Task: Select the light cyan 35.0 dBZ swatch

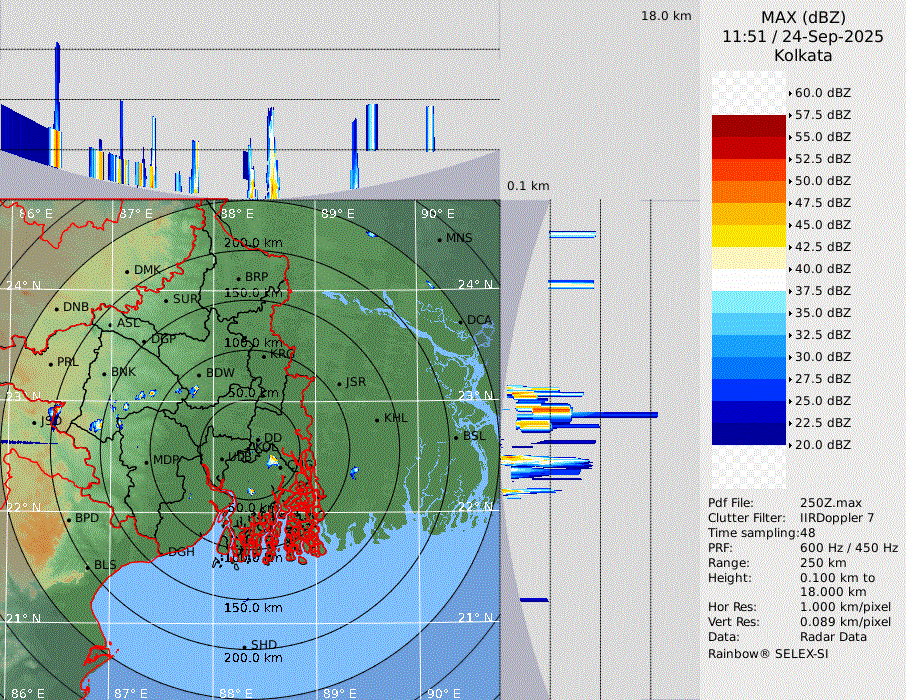Action: tap(748, 302)
